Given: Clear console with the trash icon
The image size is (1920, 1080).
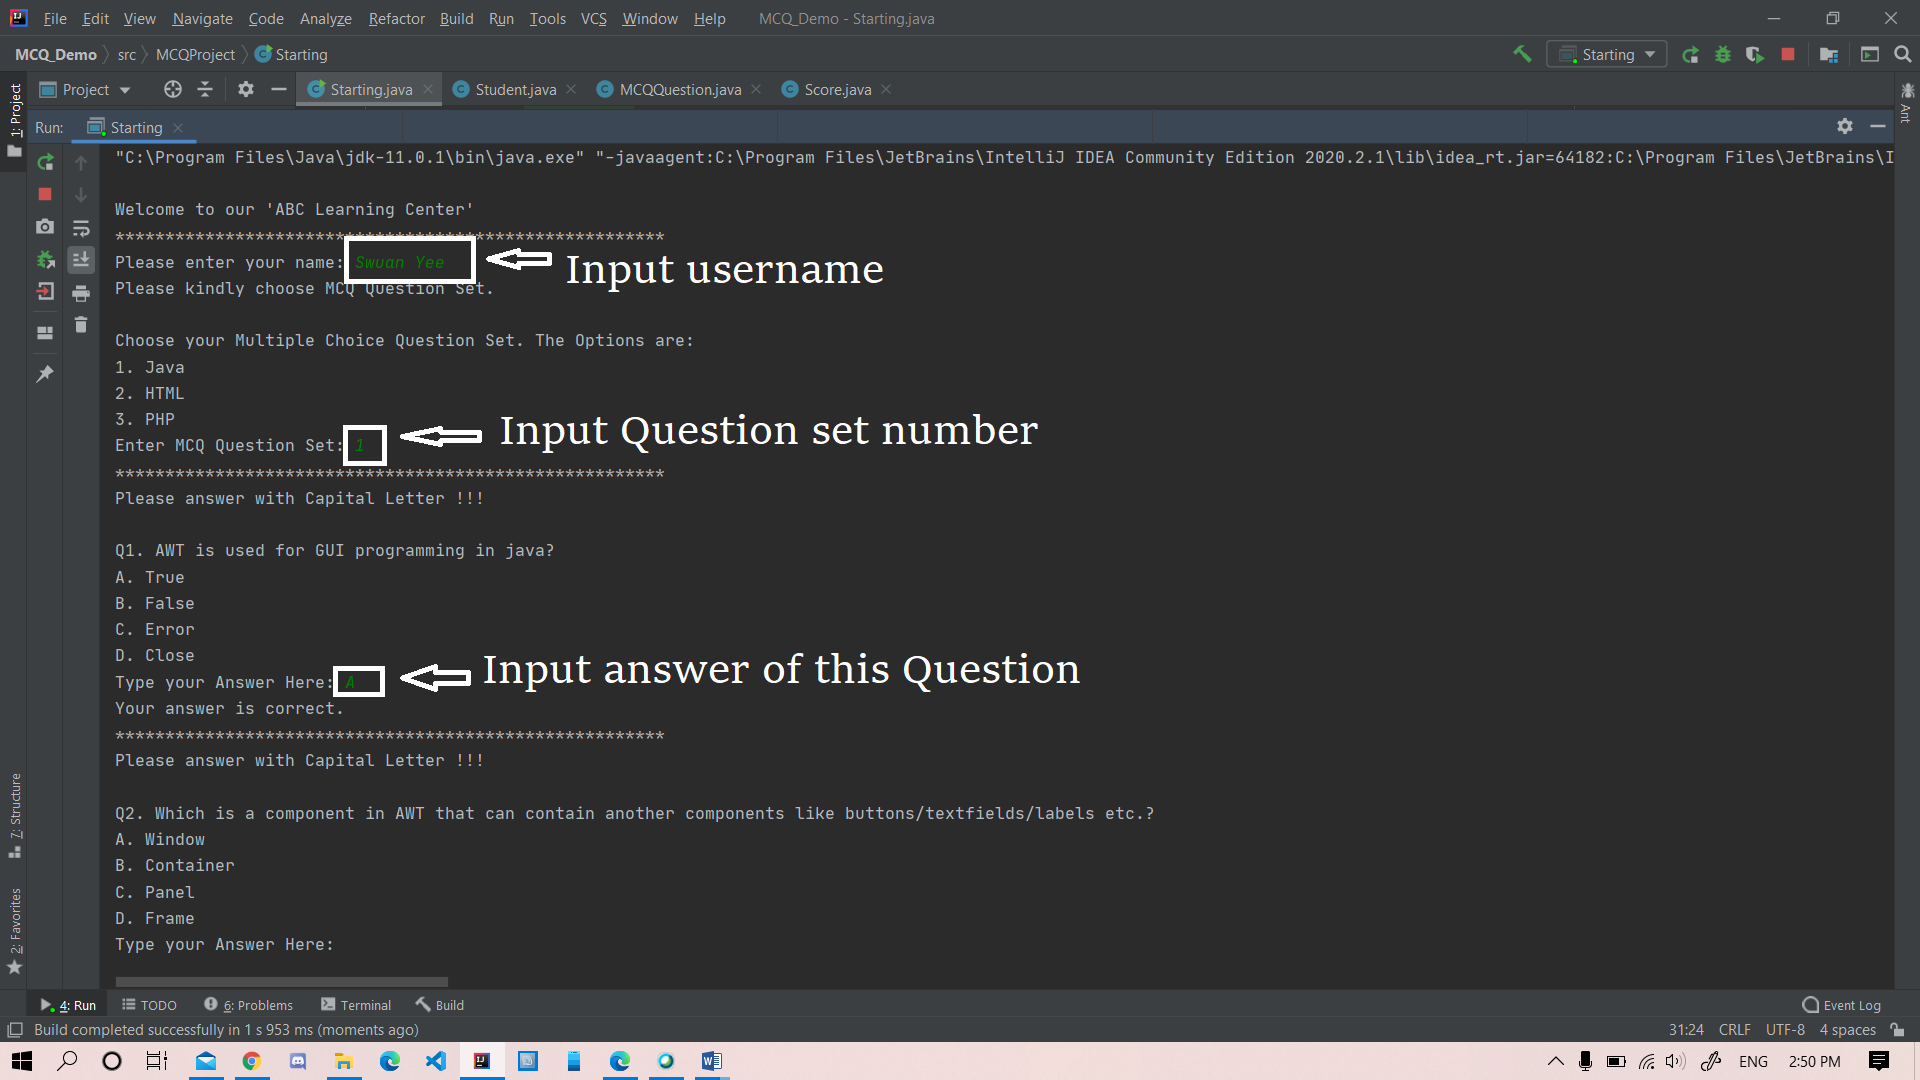Looking at the screenshot, I should [81, 325].
